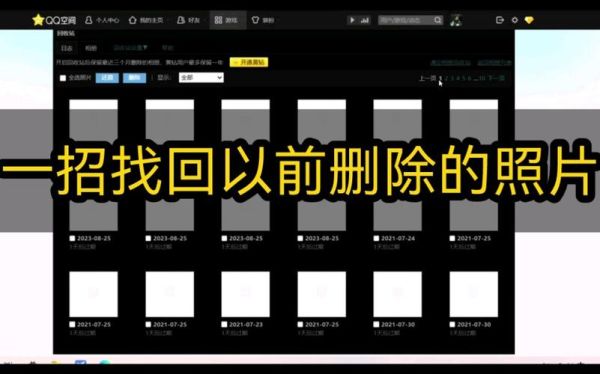This screenshot has height=374, width=600.
Task: Click the blue 删除 delete button
Action: click(134, 78)
